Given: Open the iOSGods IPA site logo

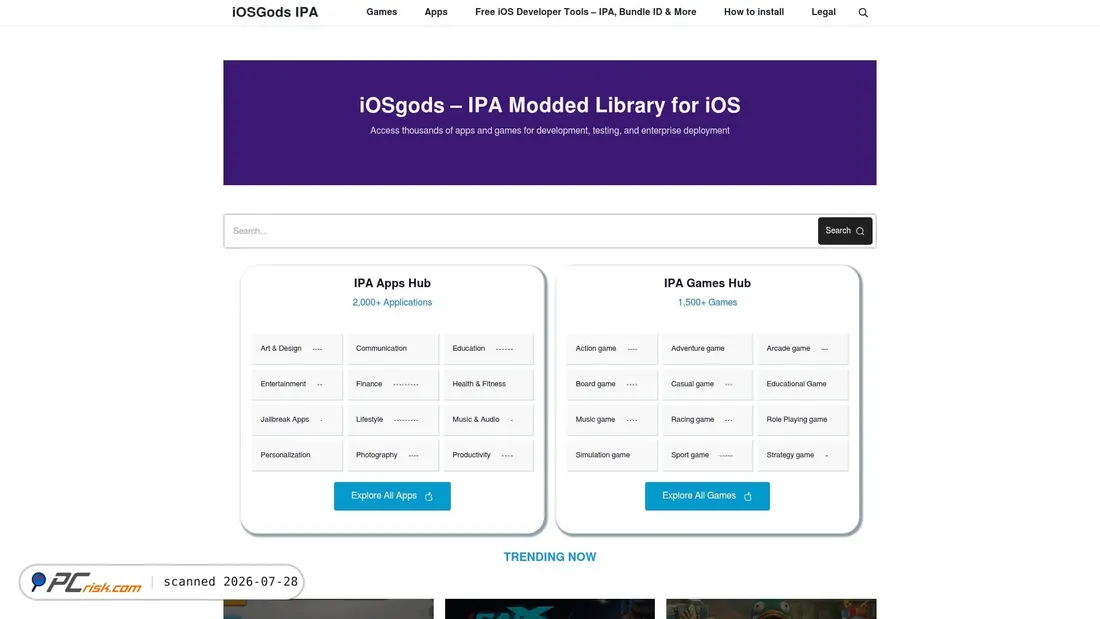Looking at the screenshot, I should pyautogui.click(x=275, y=12).
